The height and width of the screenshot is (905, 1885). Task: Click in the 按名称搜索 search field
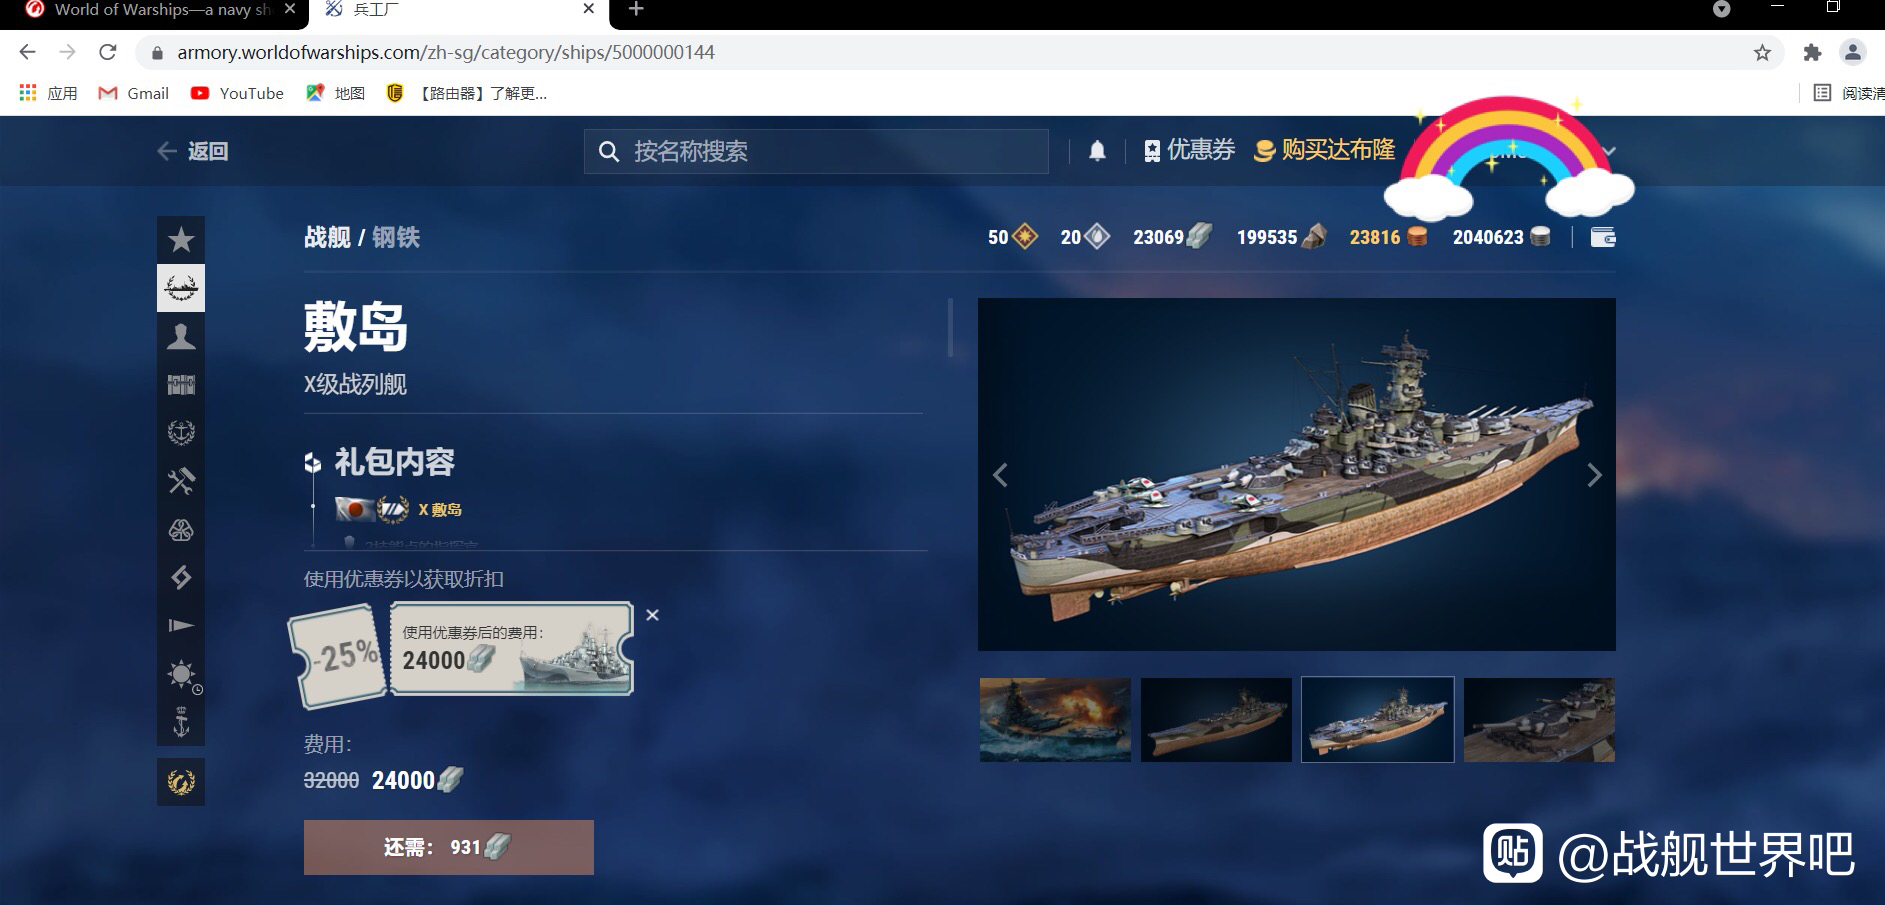coord(816,151)
